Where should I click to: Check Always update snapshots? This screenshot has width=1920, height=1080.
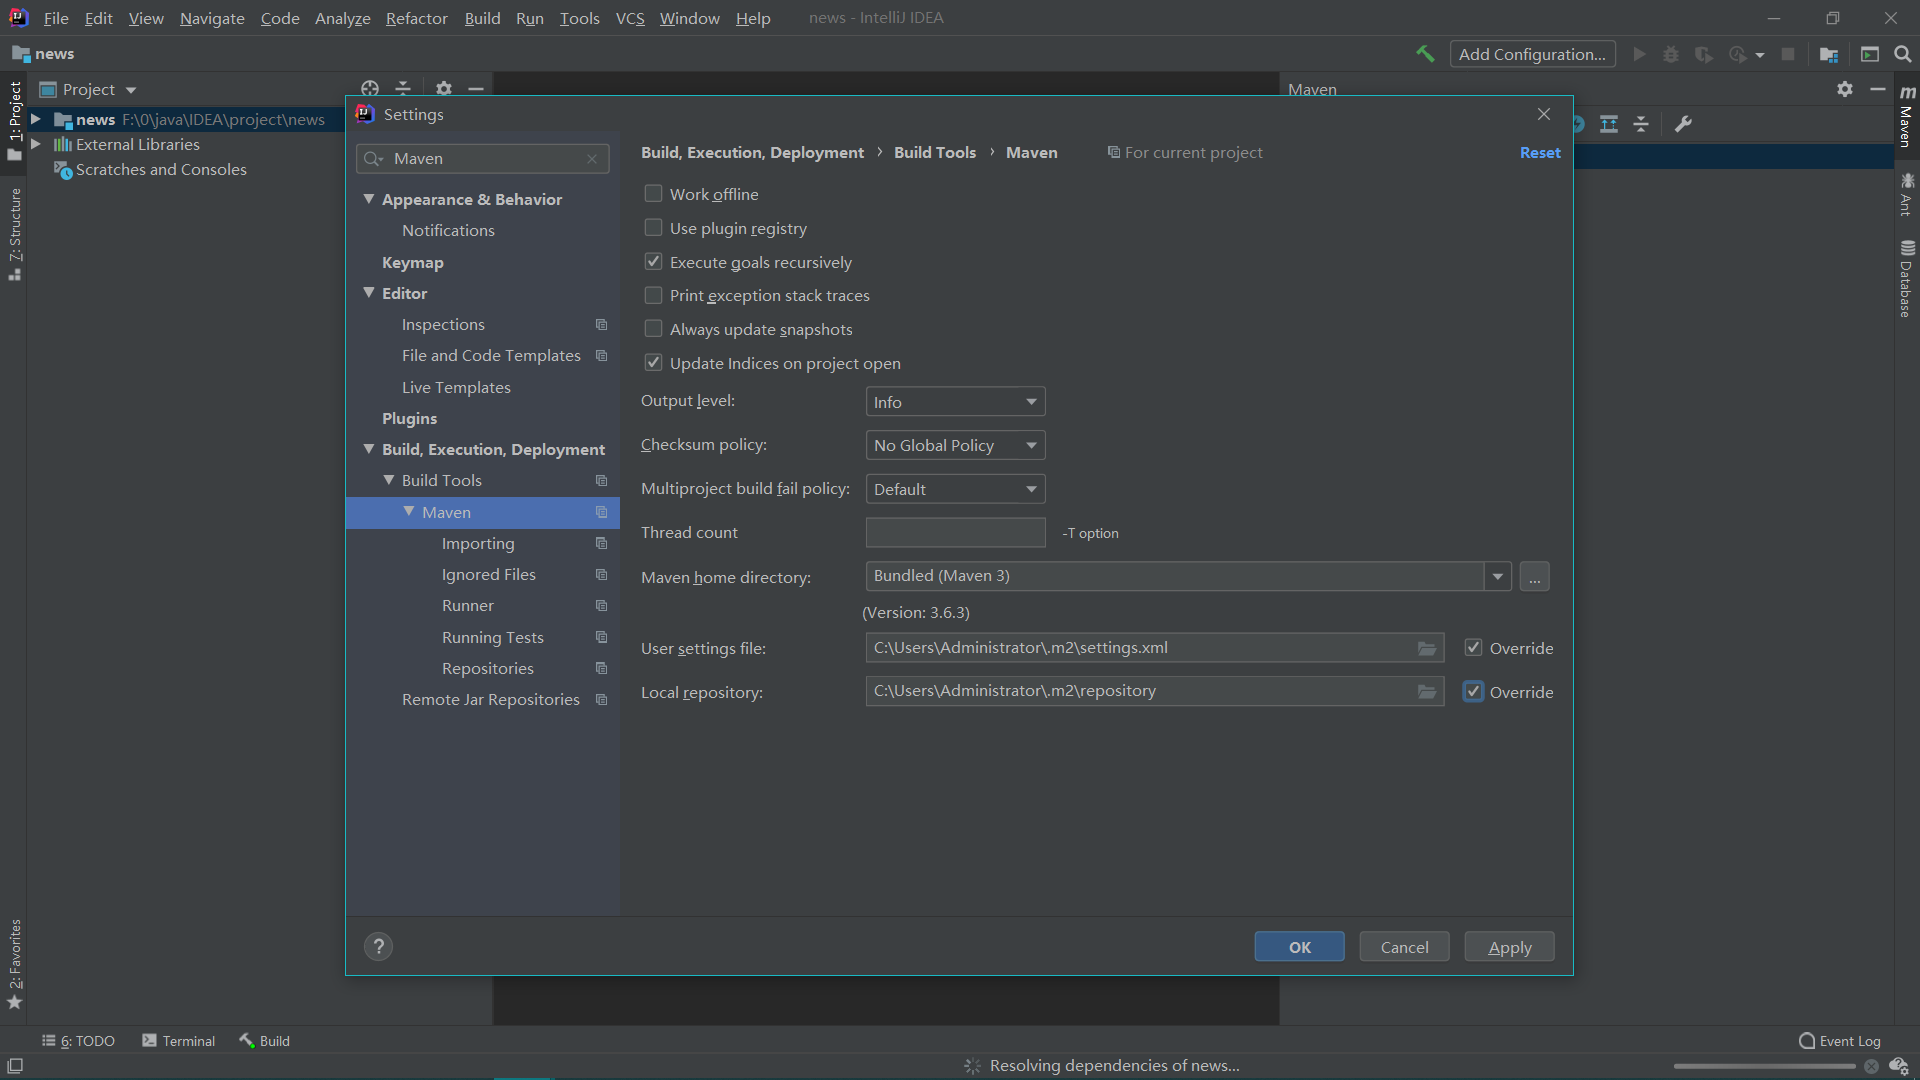653,329
